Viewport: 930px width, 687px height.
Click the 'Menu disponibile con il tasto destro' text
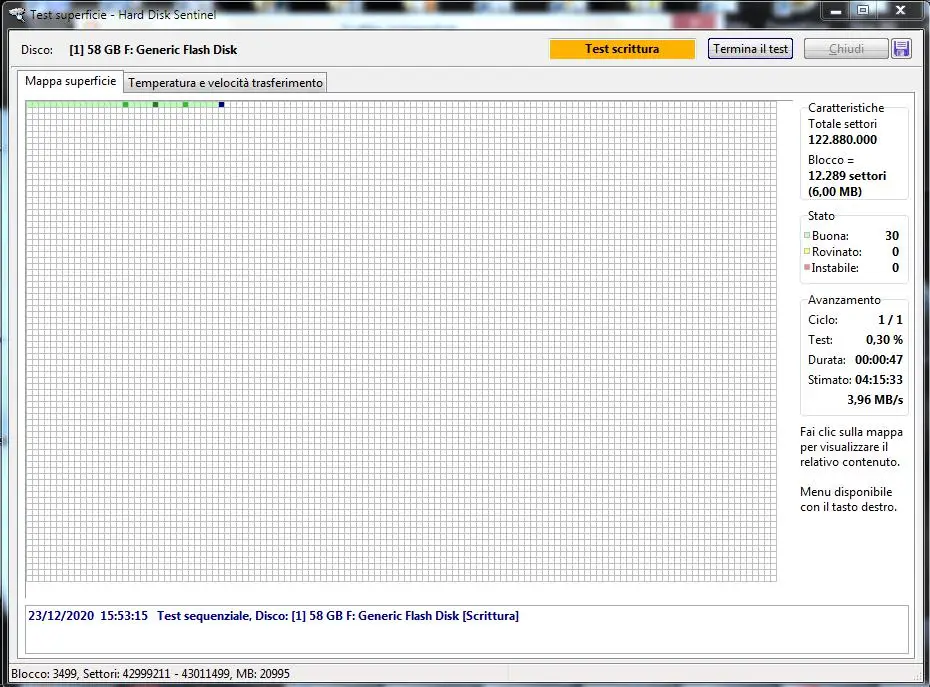pyautogui.click(x=848, y=499)
